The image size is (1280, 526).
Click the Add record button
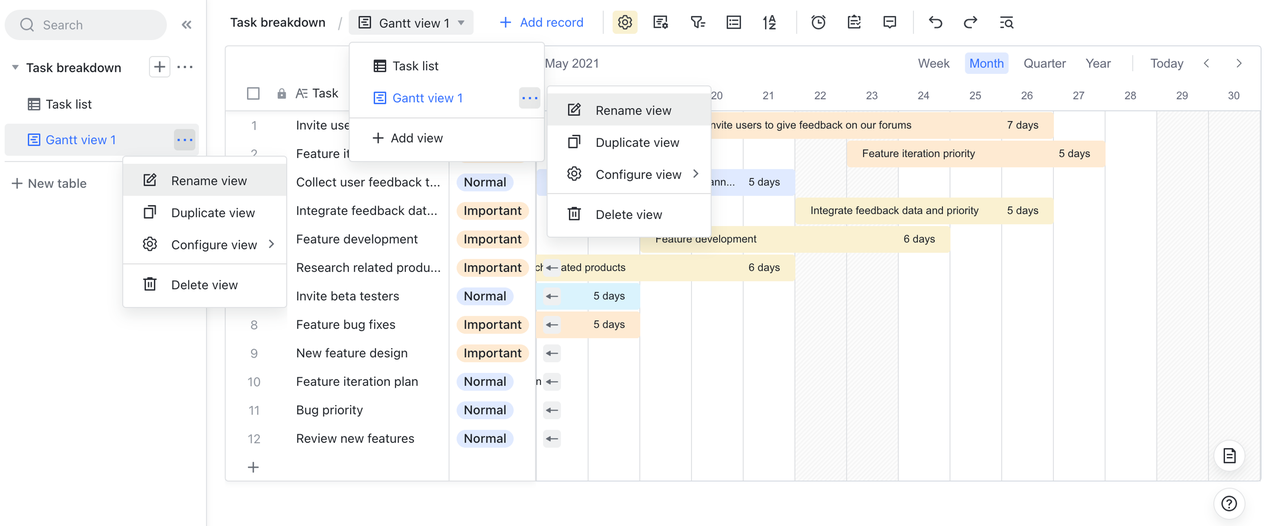coord(541,22)
